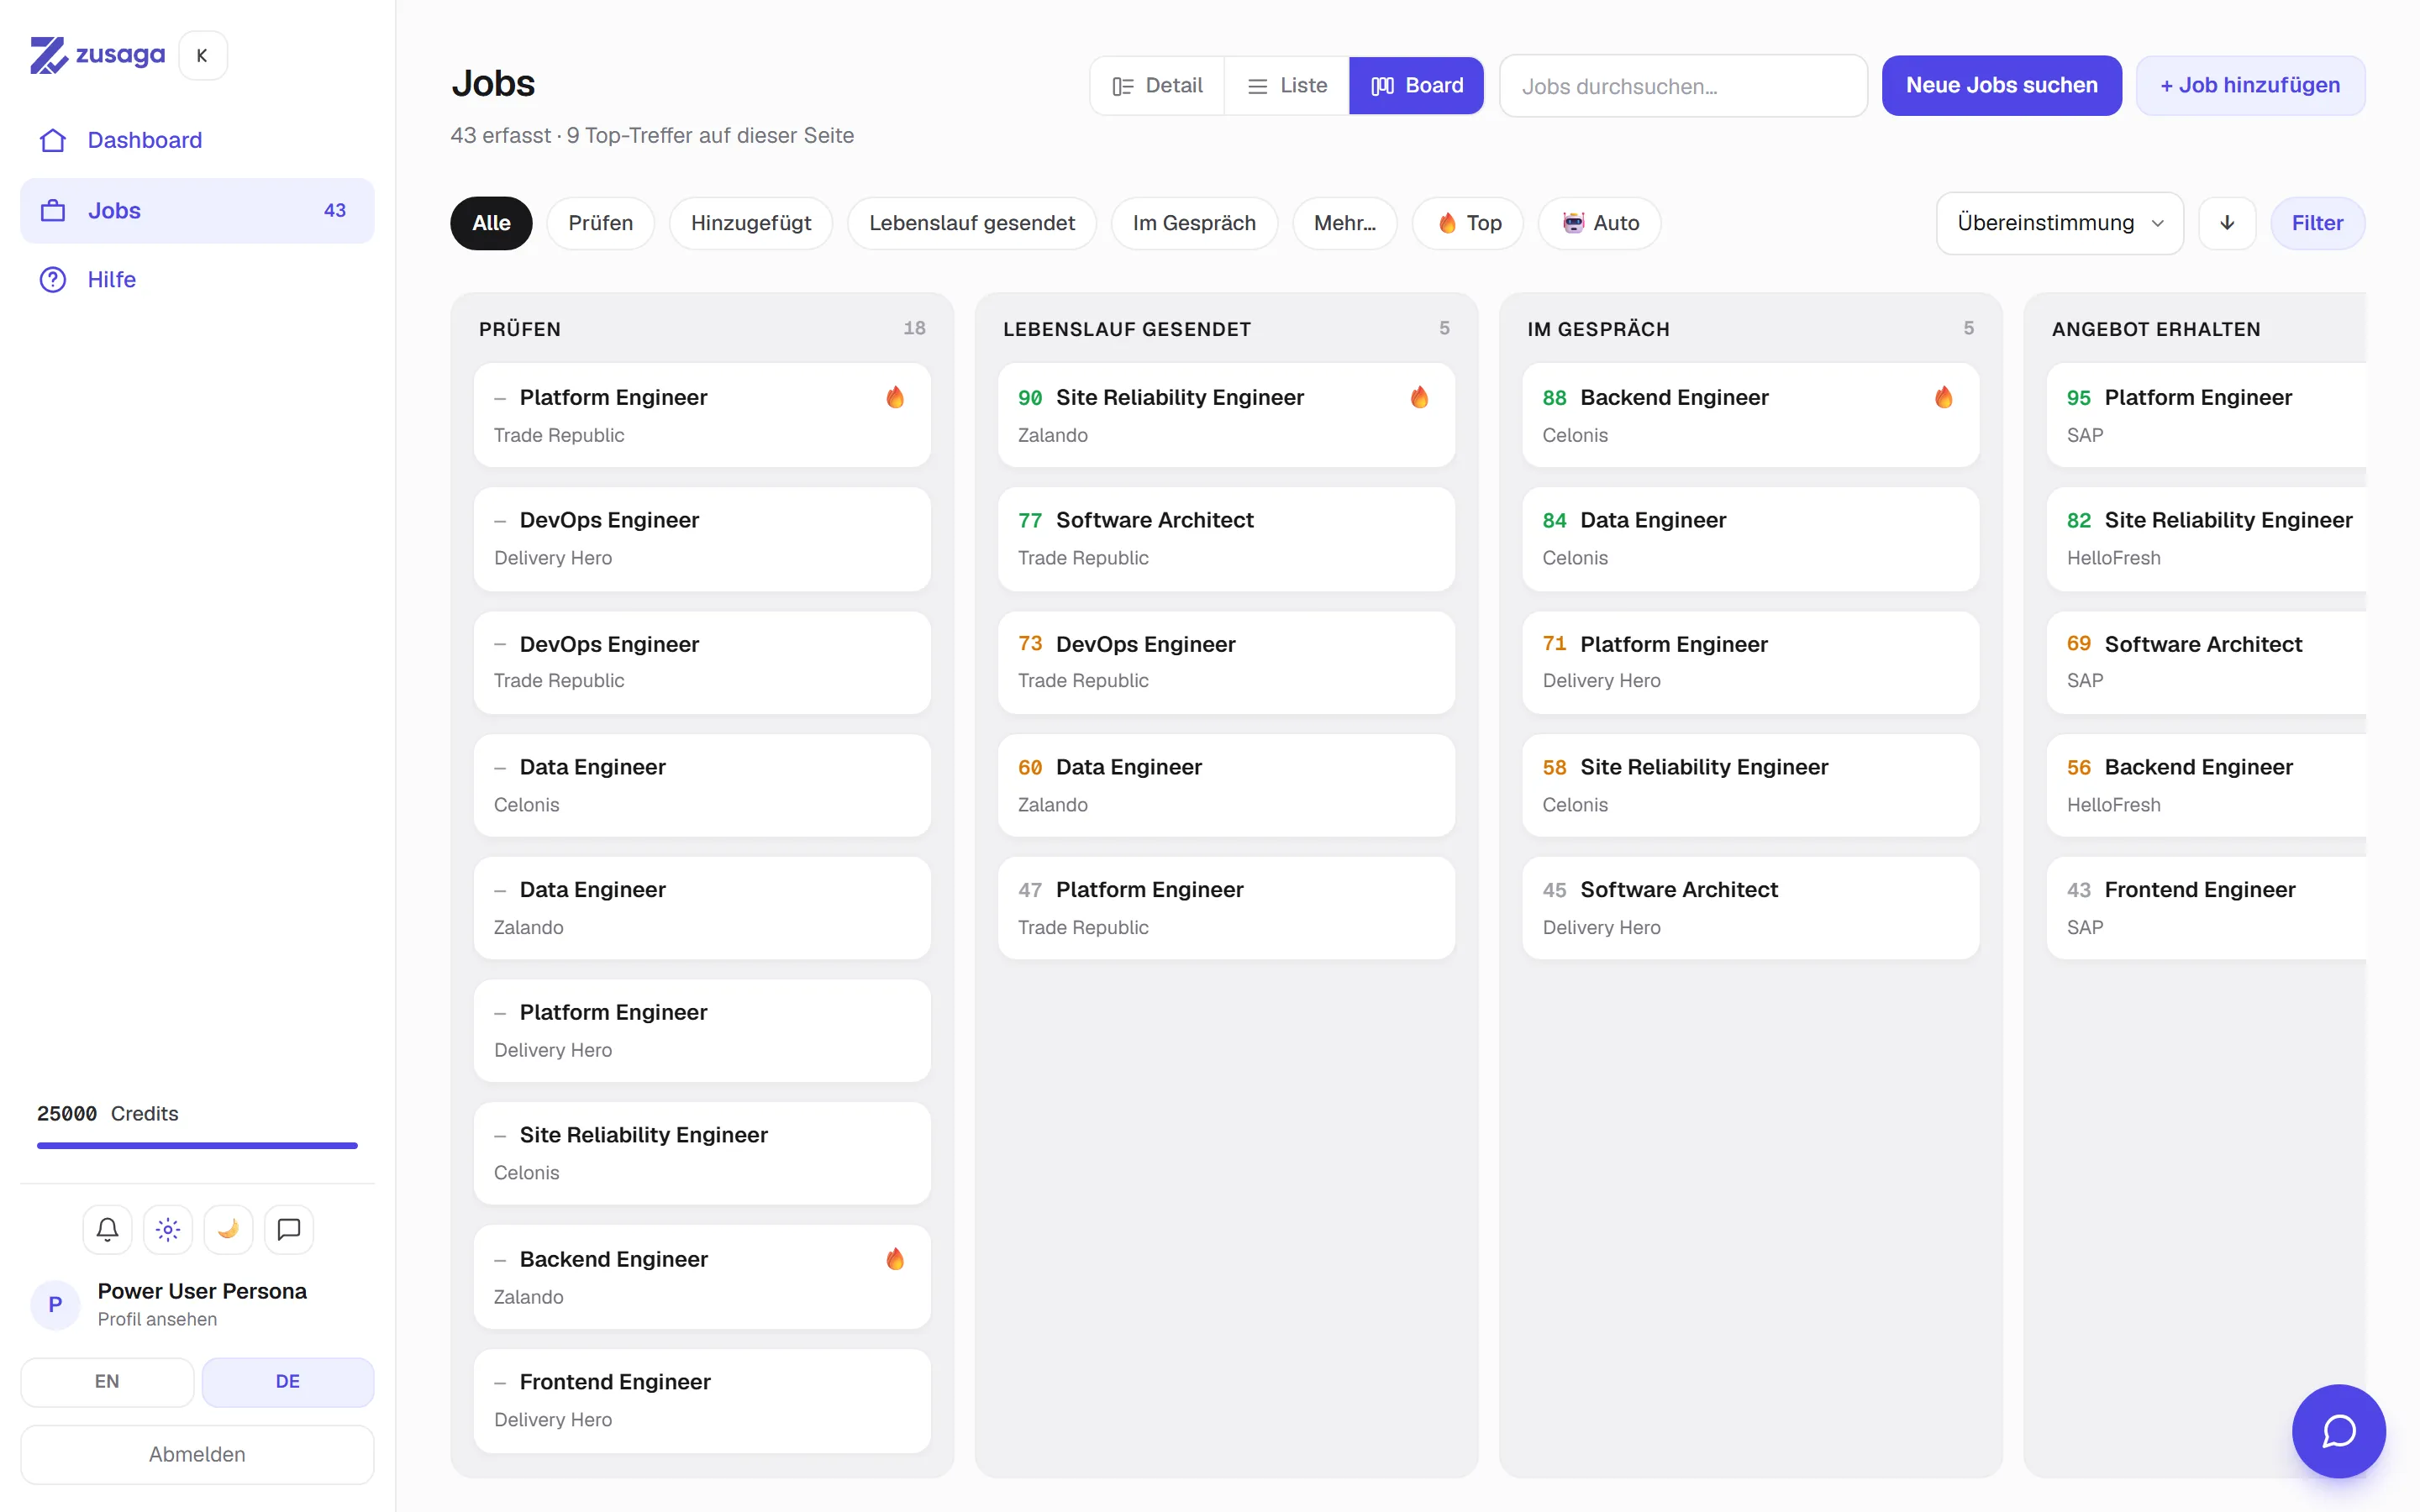Screen dimensions: 2420x1512
Task: Open Software Architect card scored 45
Action: (1750, 908)
